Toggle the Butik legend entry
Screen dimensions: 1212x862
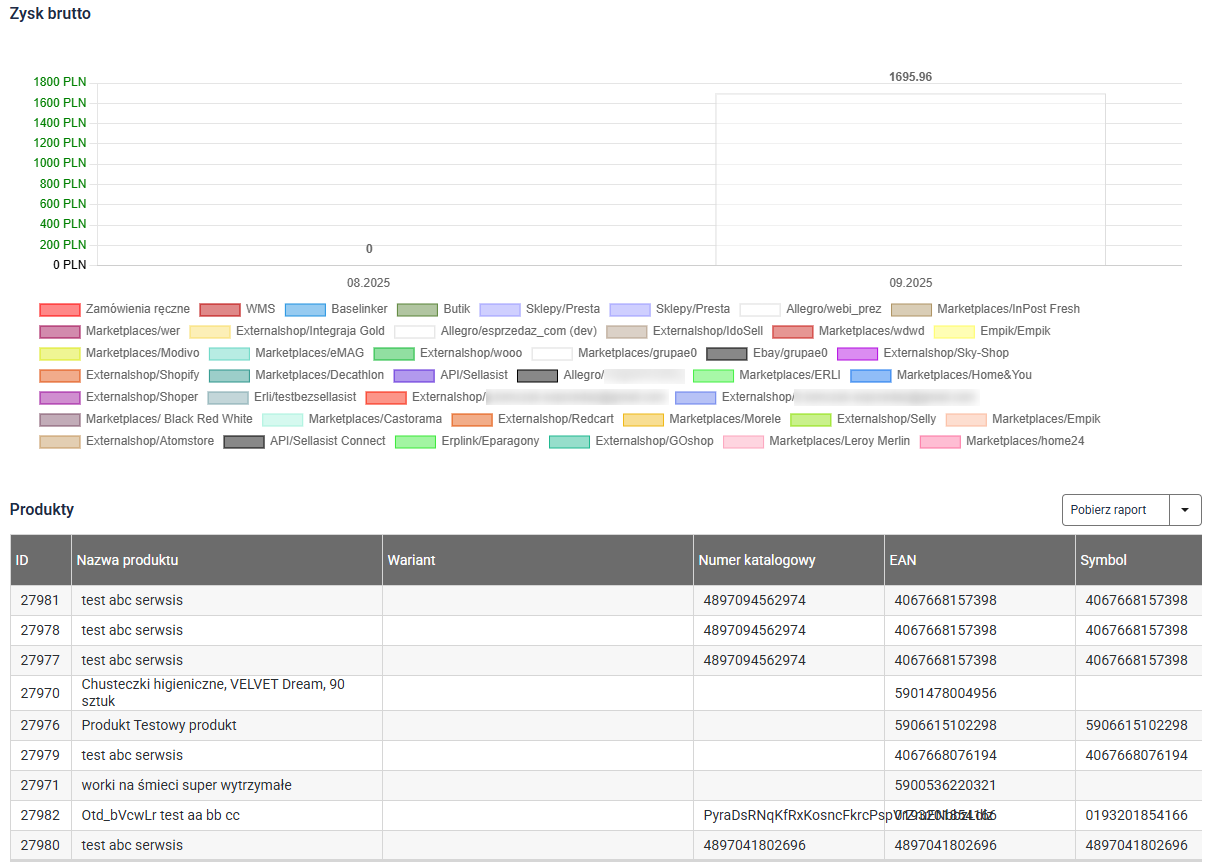[x=417, y=310]
